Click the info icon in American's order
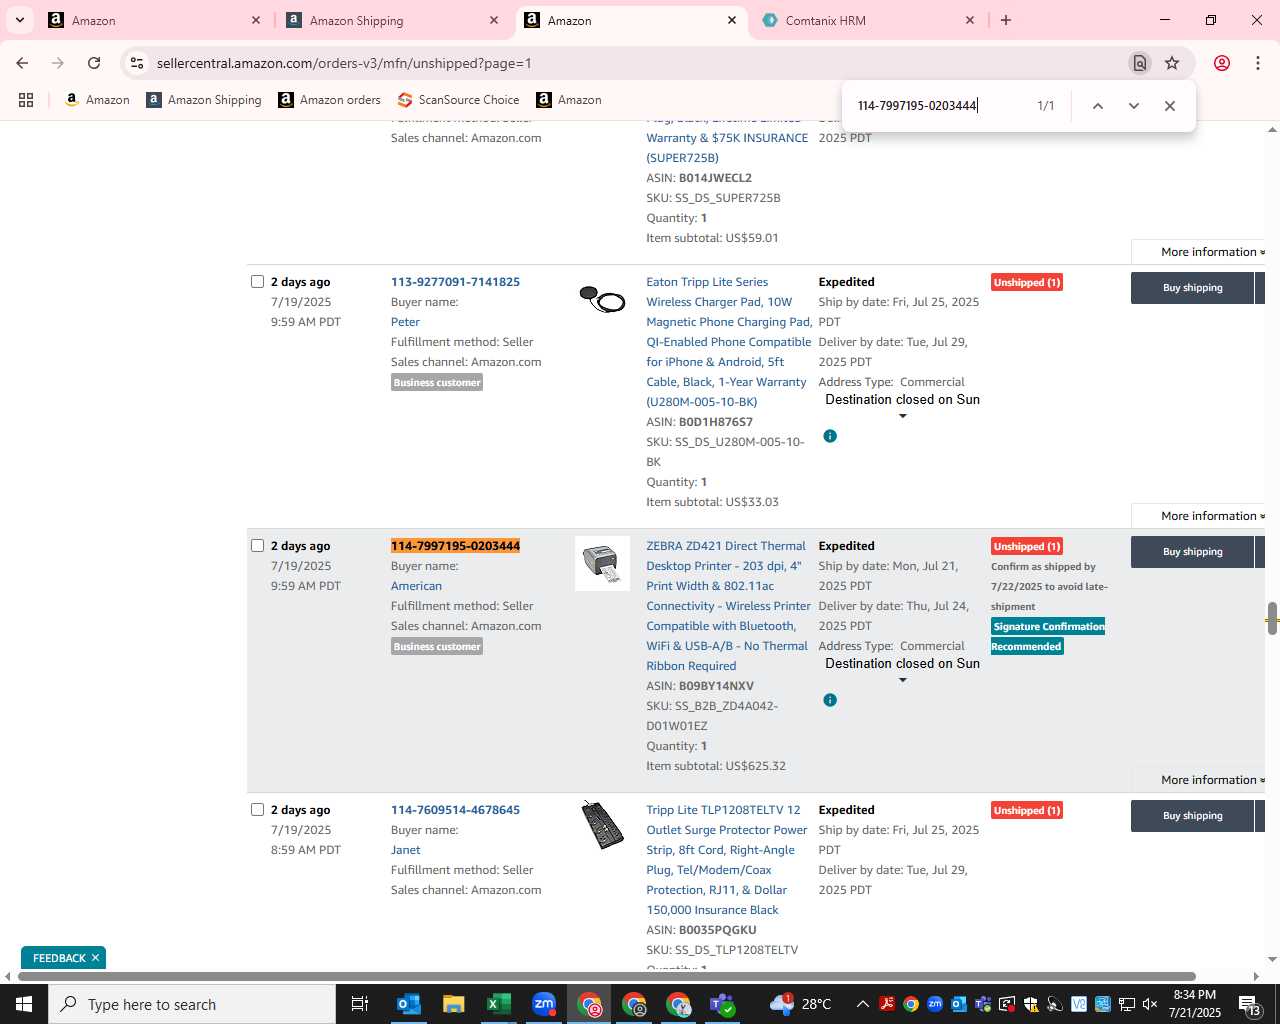Screen dimensions: 1280x1024 830,700
